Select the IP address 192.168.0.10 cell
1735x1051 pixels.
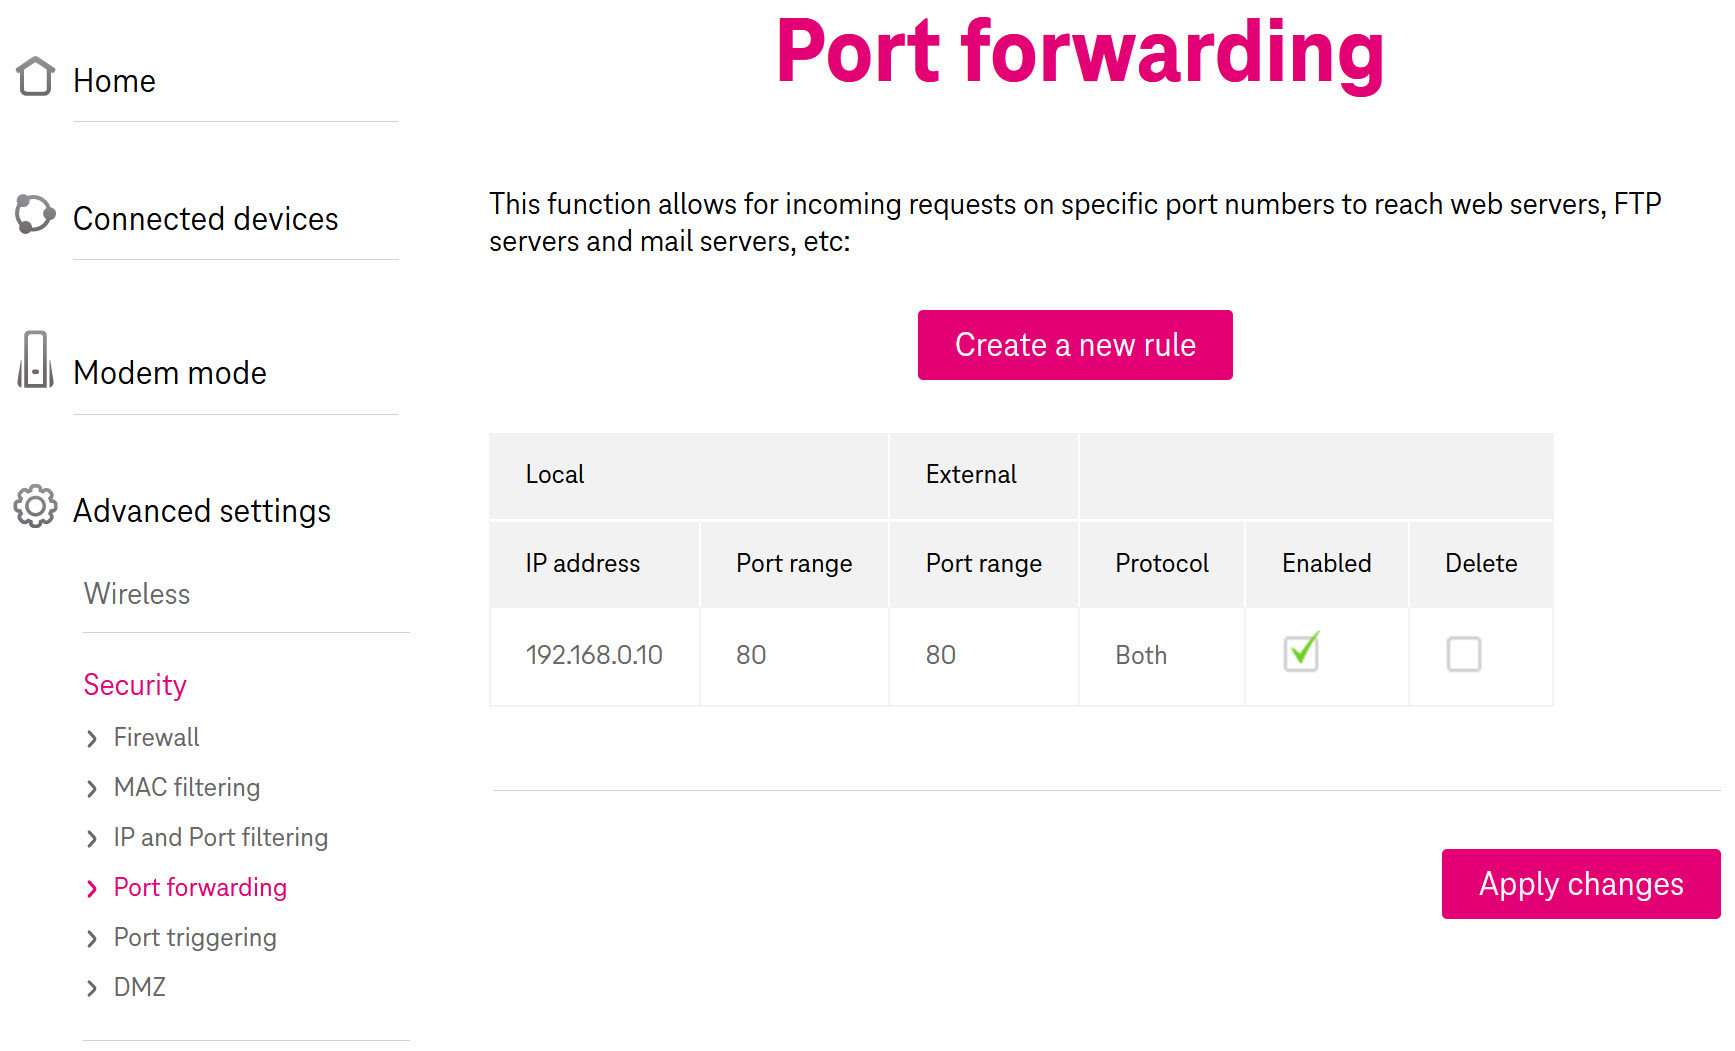[594, 654]
